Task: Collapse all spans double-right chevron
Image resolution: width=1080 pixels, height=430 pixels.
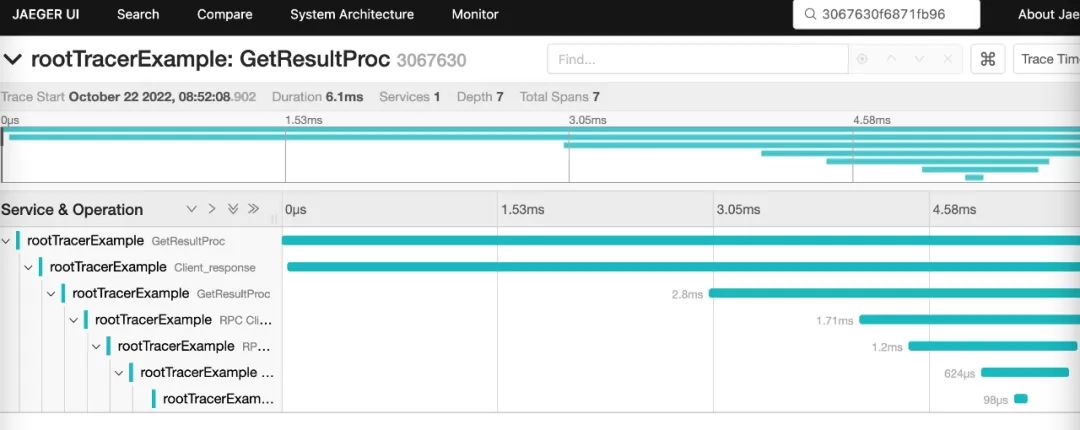Action: coord(253,209)
